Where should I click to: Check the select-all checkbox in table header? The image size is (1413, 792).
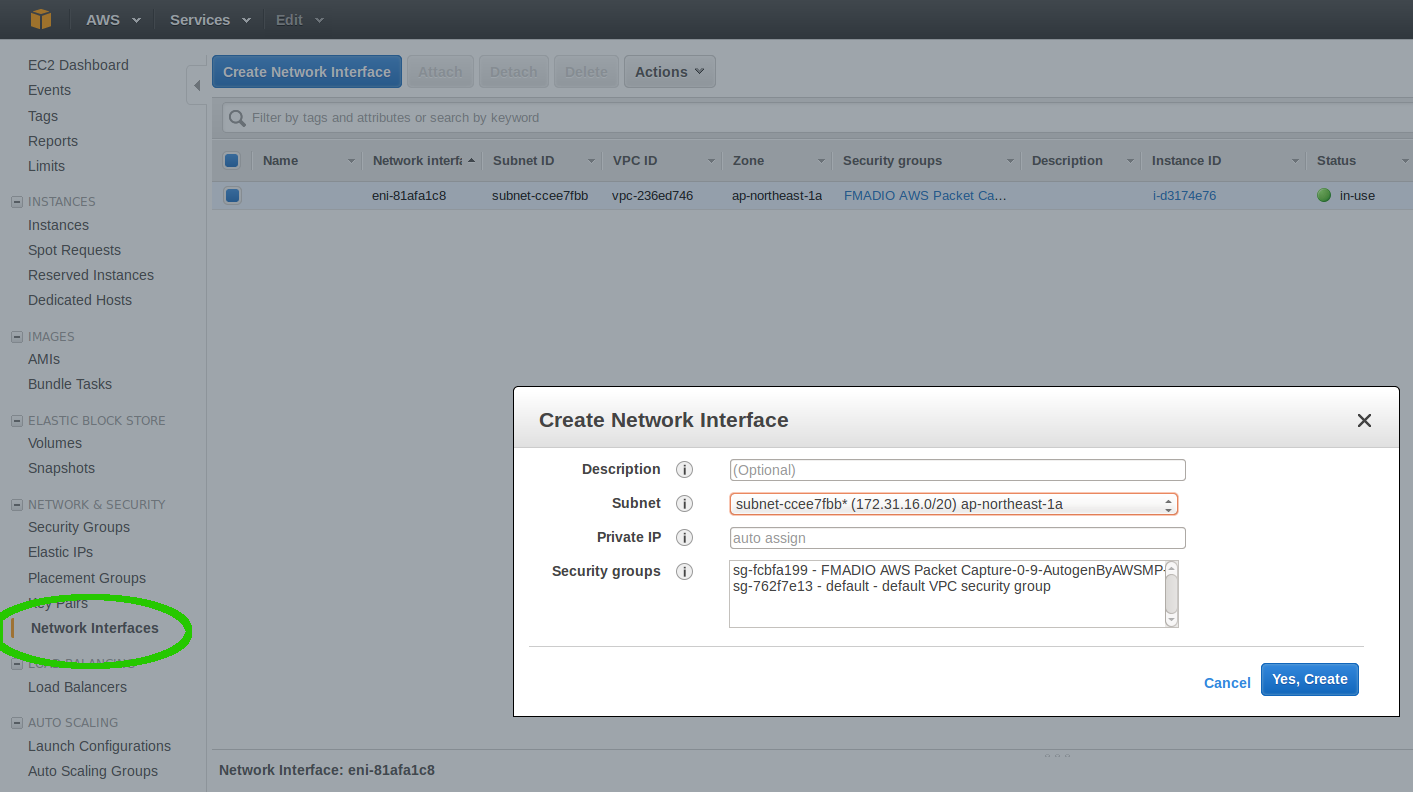click(x=232, y=160)
